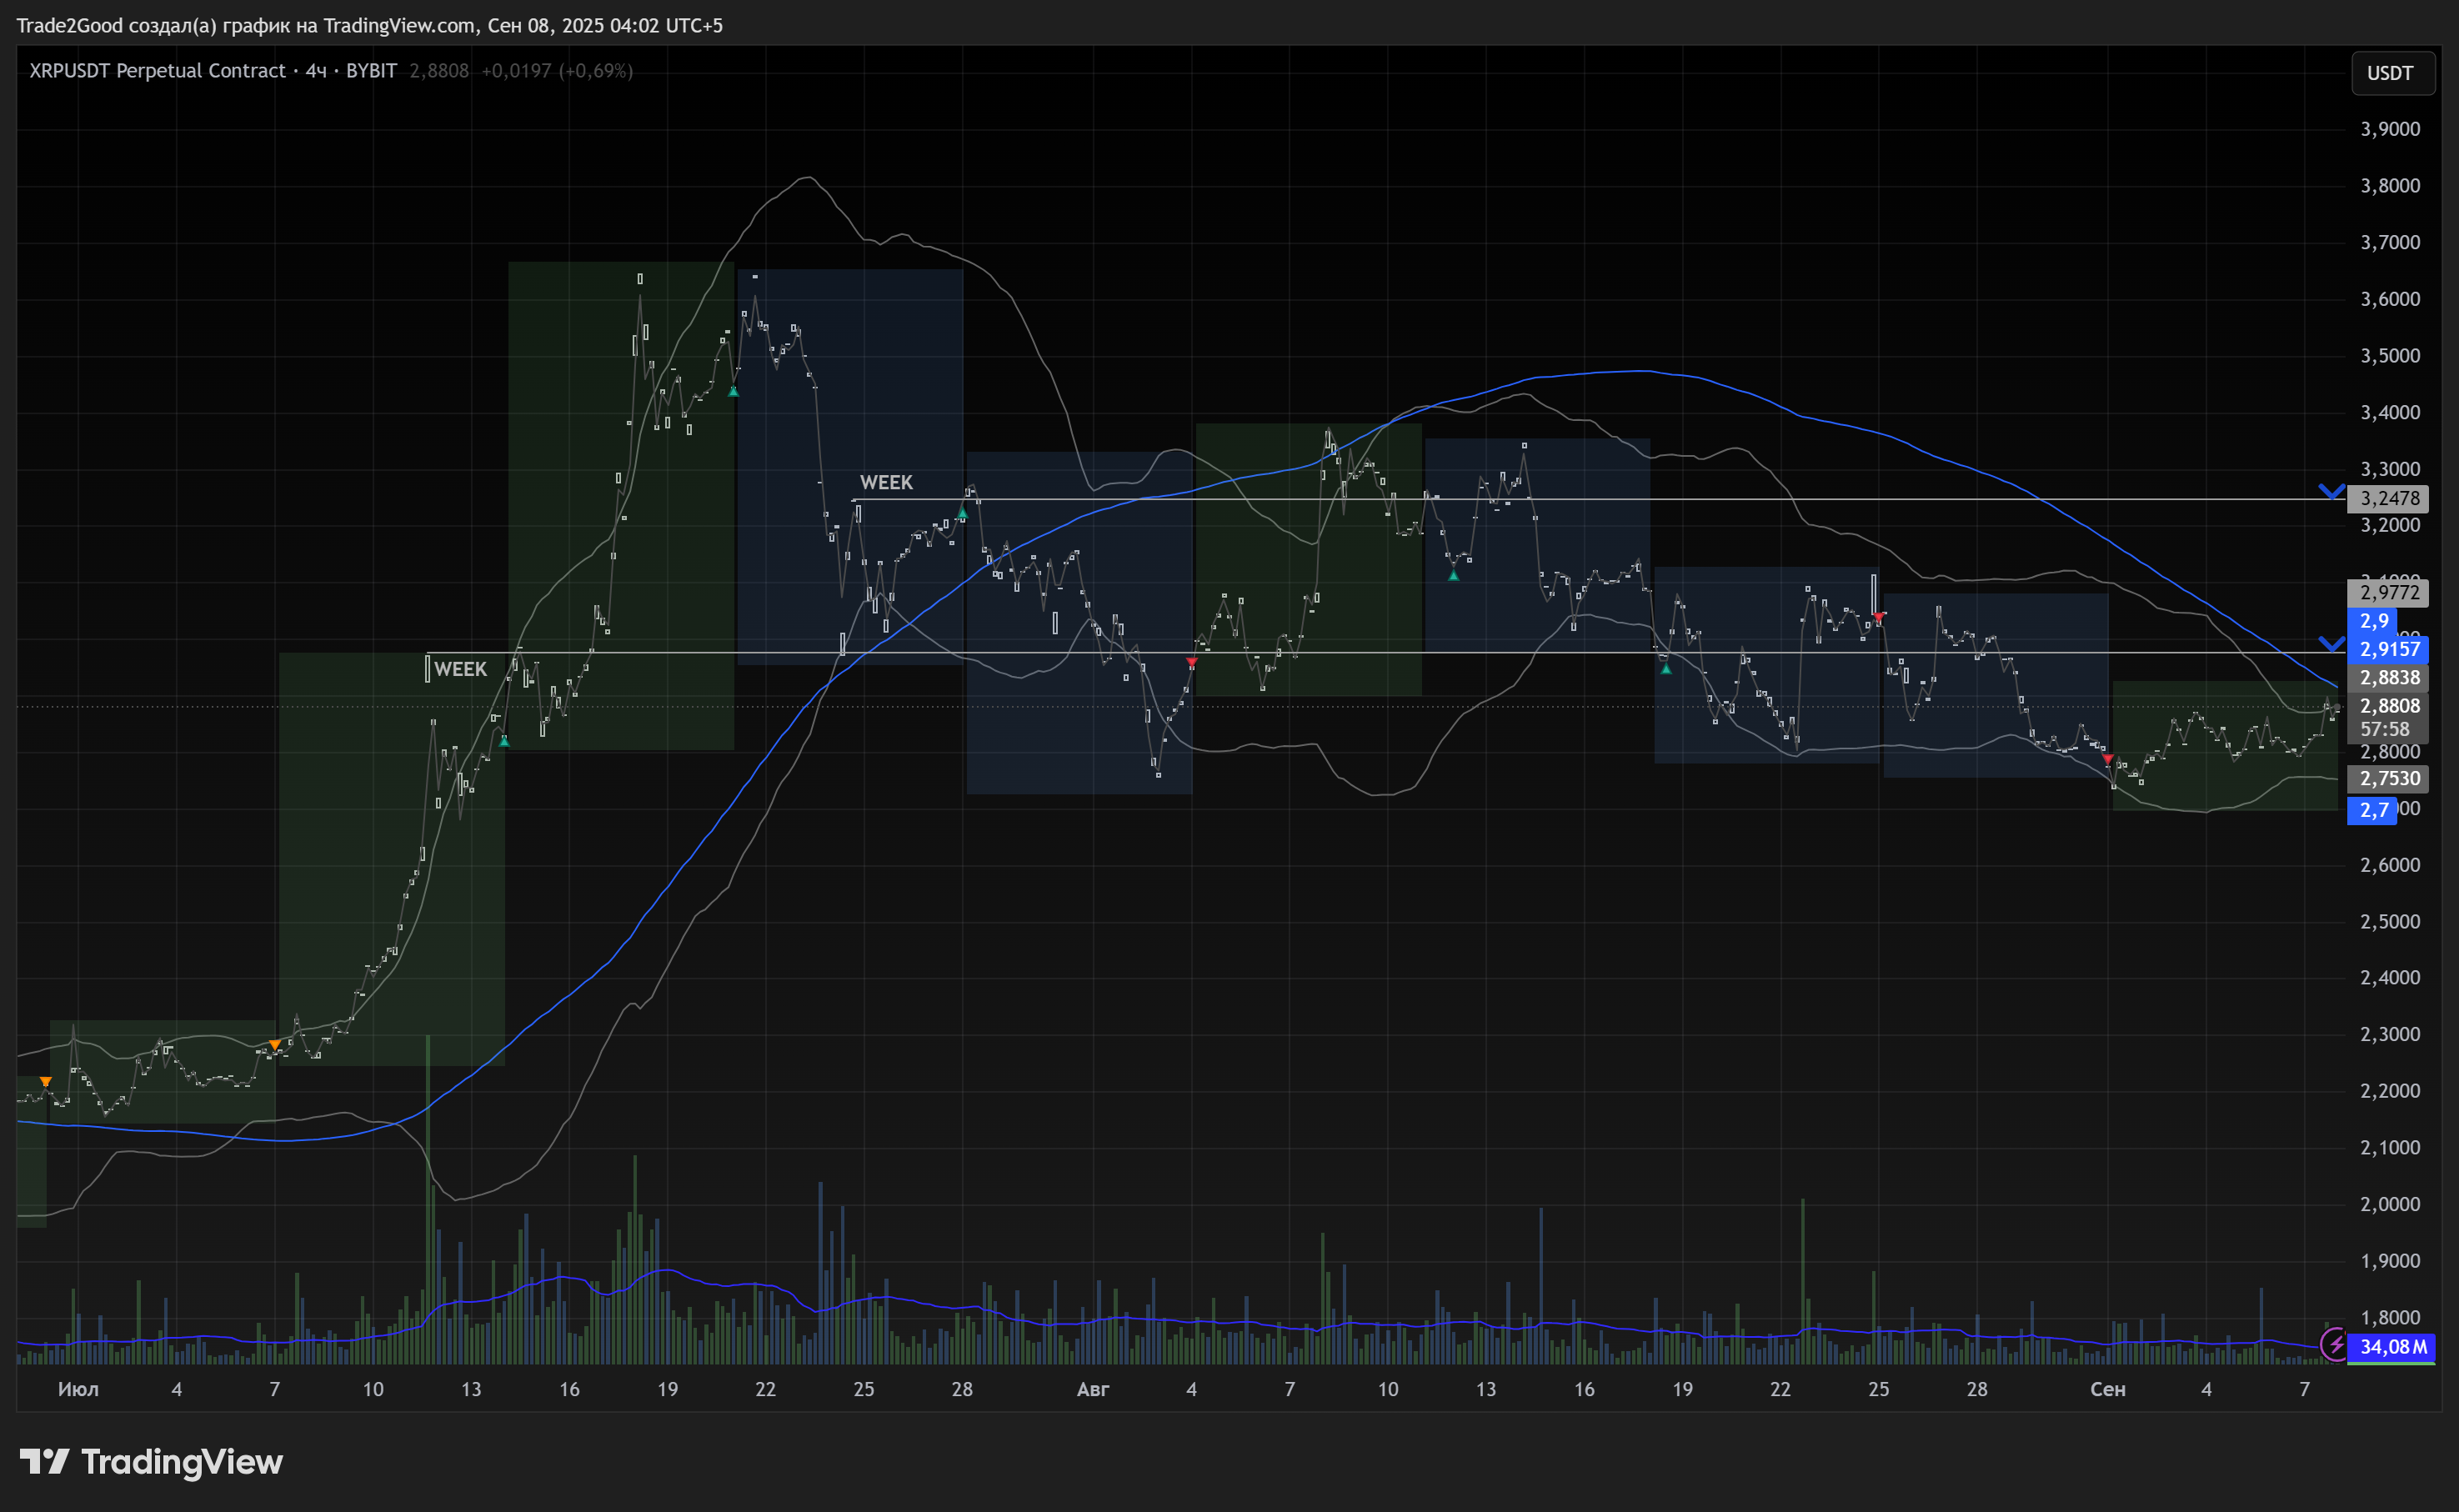This screenshot has width=2459, height=1512.
Task: Click the Авг month label on time axis
Action: (1092, 1389)
